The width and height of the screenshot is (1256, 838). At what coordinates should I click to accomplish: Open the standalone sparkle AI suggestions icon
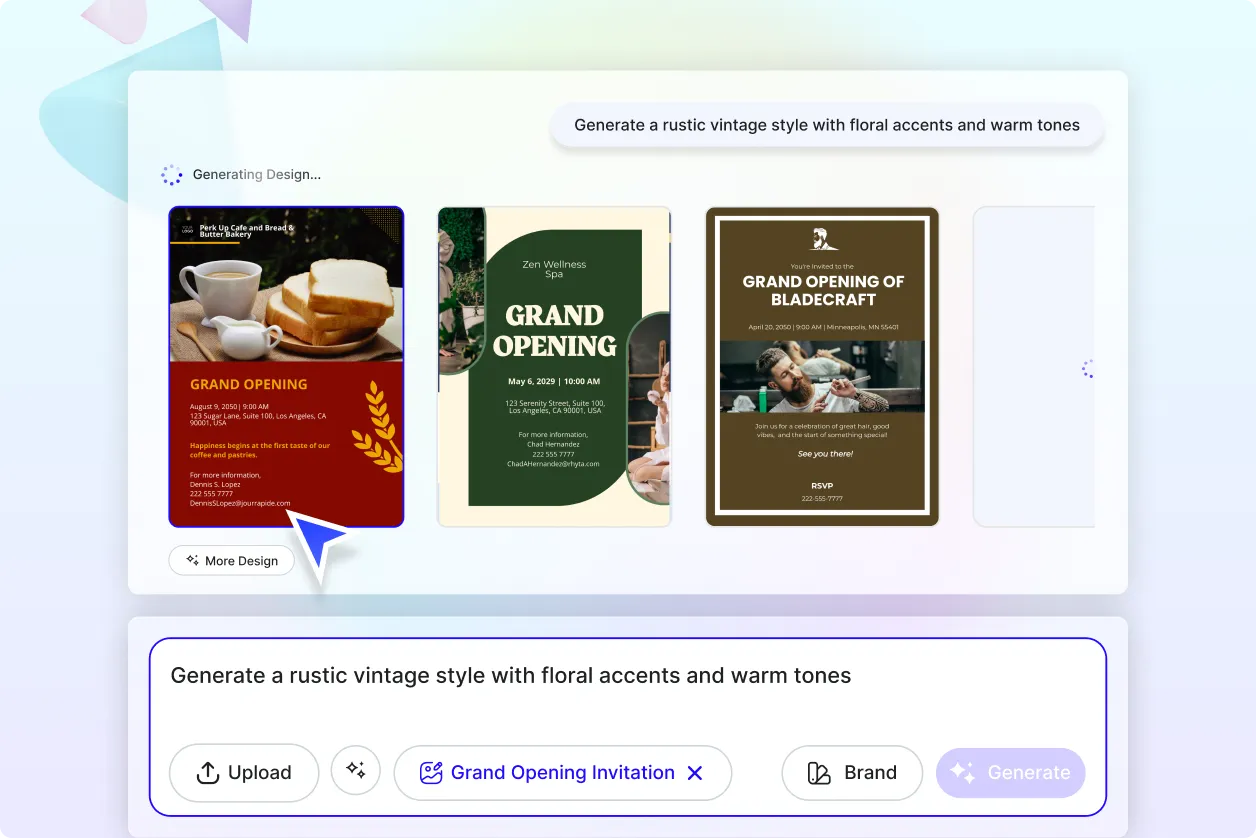tap(356, 770)
